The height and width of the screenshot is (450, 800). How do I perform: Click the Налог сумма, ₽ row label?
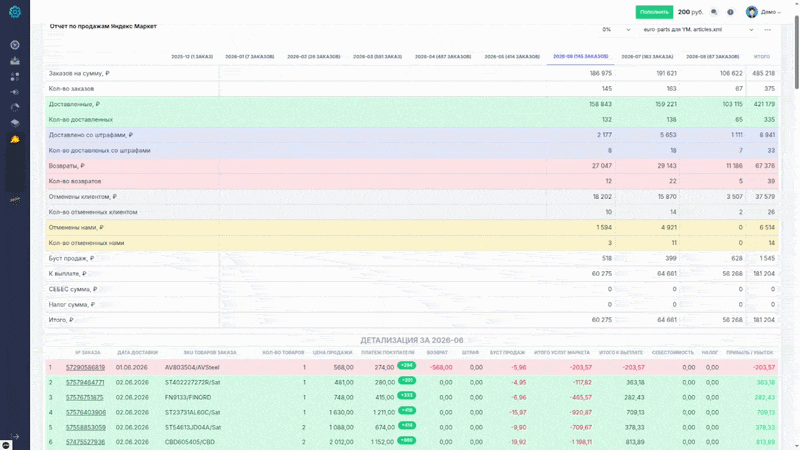[x=71, y=305]
